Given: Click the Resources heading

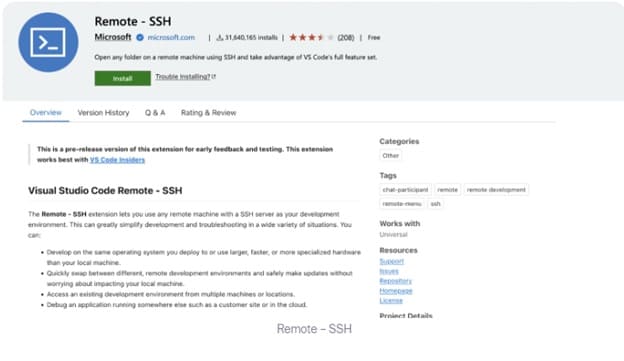Looking at the screenshot, I should click(398, 250).
